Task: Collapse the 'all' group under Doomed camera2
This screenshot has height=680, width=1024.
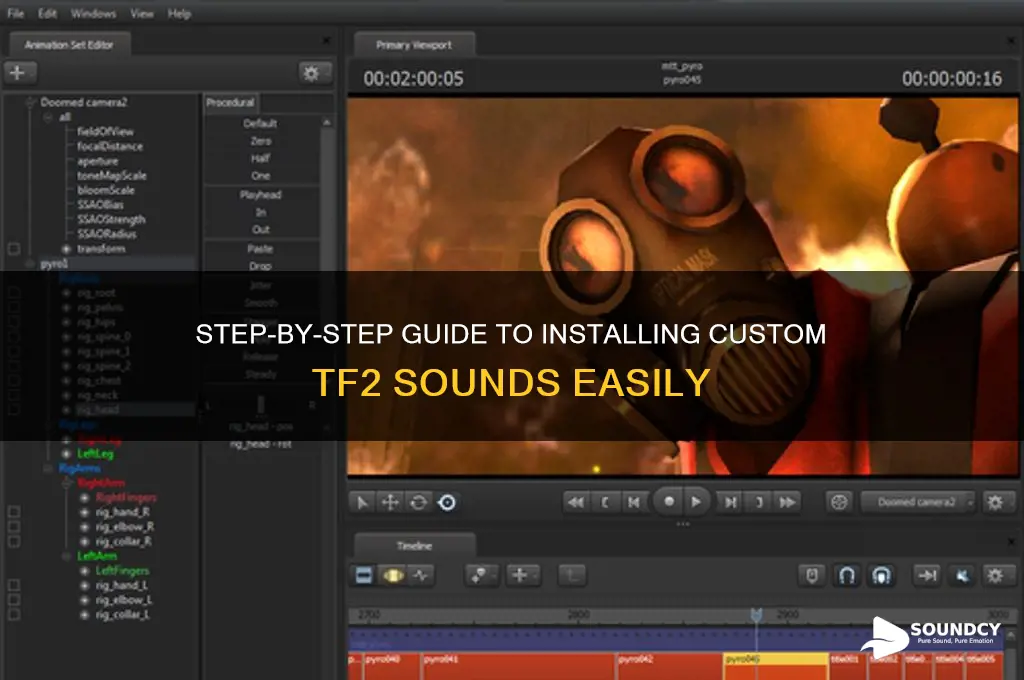Action: coord(48,117)
